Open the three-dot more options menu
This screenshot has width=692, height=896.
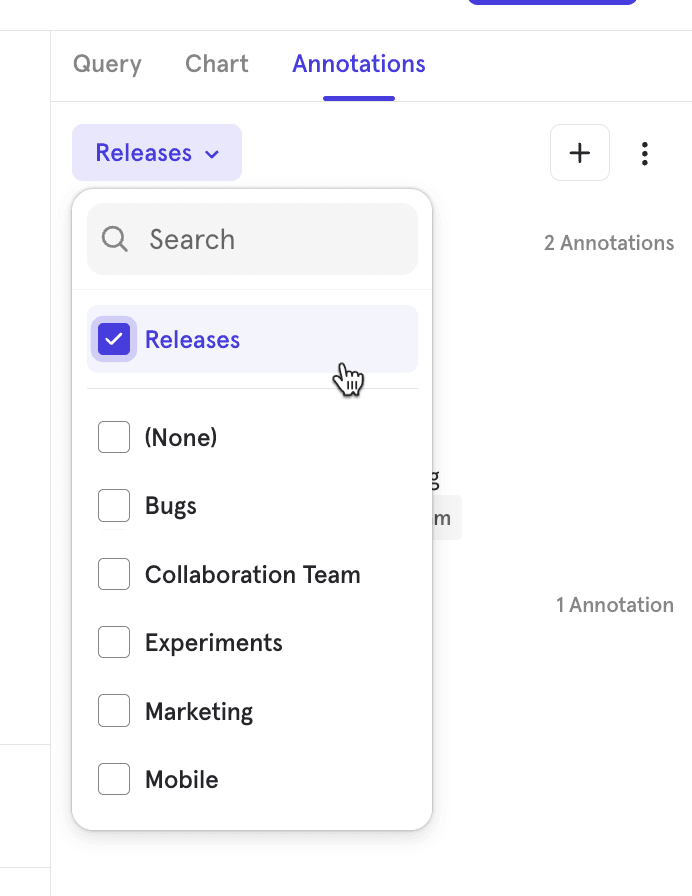point(645,153)
